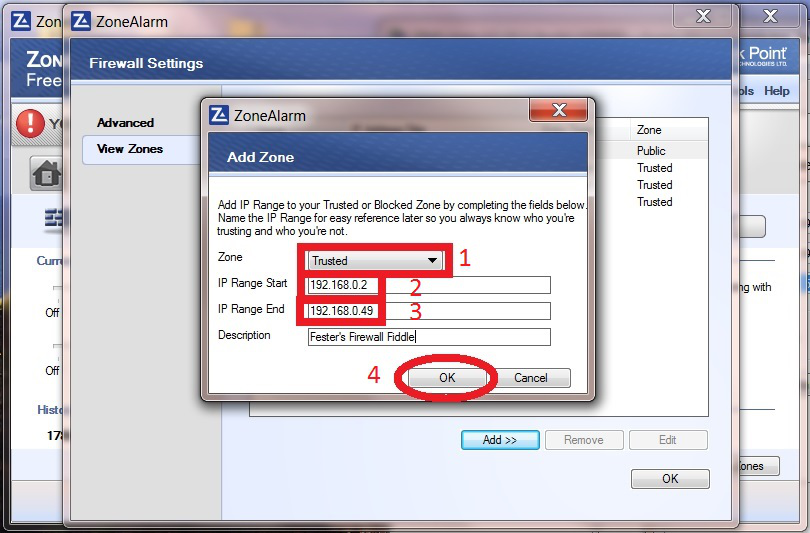
Task: Click the ZoneAlarm logo in Add Zone title bar
Action: [x=219, y=114]
